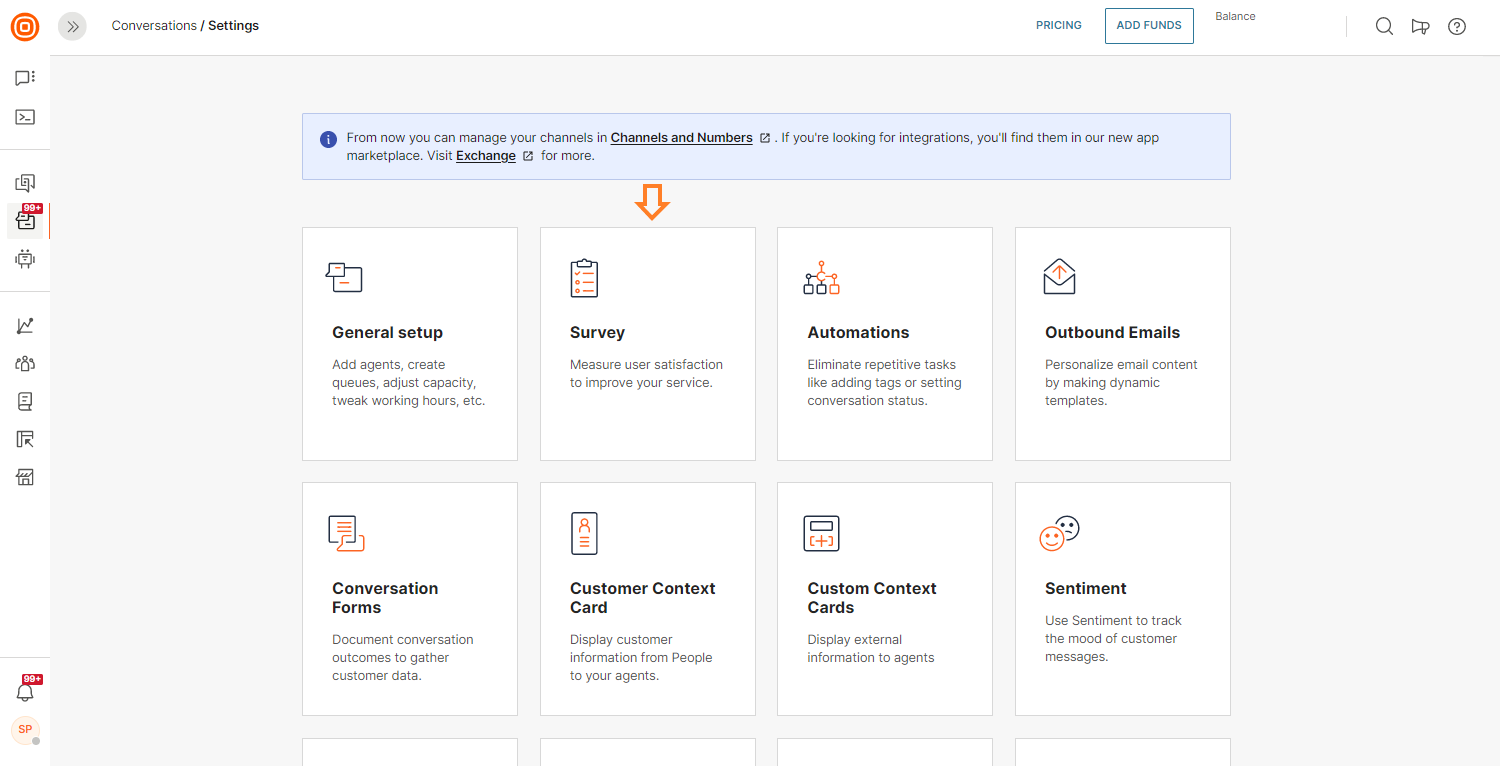This screenshot has height=766, width=1500.
Task: Click the Infobip logo icon
Action: click(25, 27)
